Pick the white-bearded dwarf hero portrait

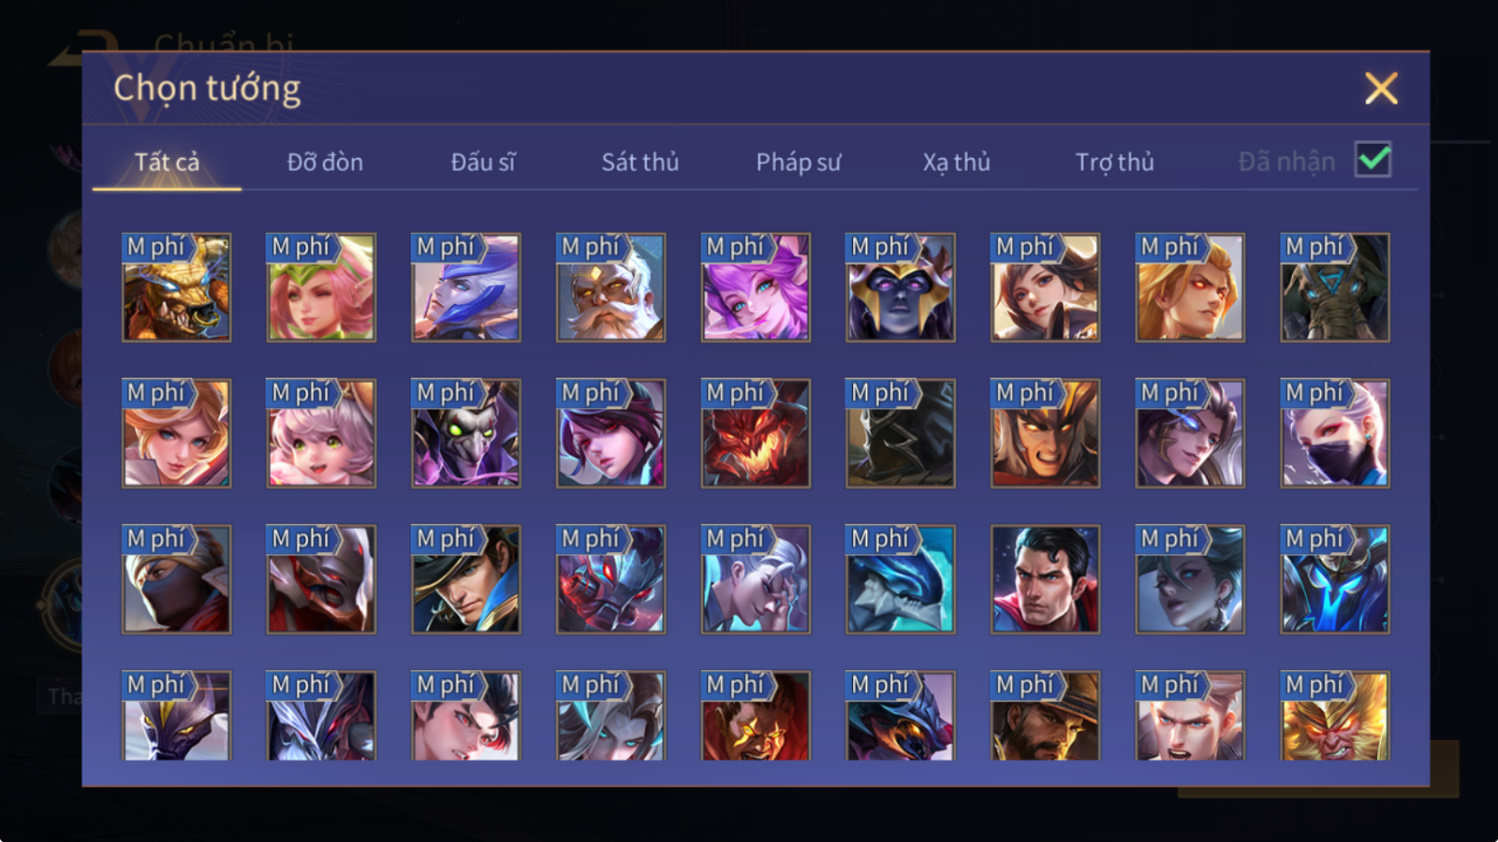point(610,288)
